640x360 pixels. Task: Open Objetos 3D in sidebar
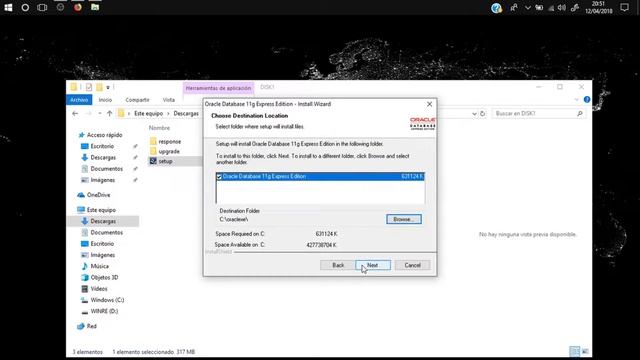tap(104, 278)
